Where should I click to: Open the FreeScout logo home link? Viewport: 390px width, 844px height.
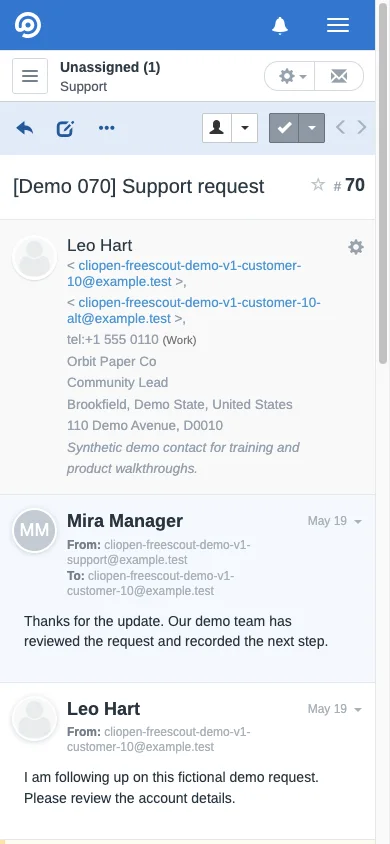27,25
